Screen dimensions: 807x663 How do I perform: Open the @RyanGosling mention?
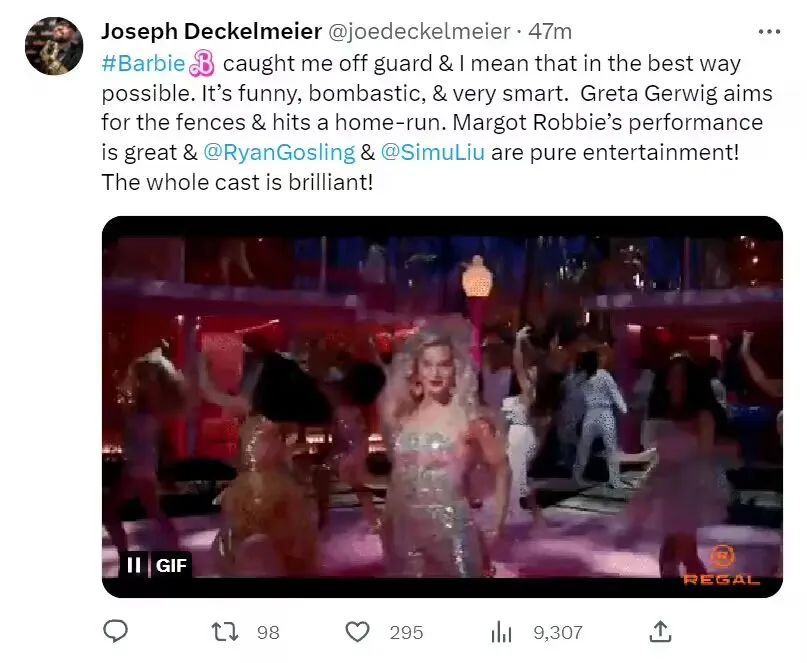click(x=278, y=153)
